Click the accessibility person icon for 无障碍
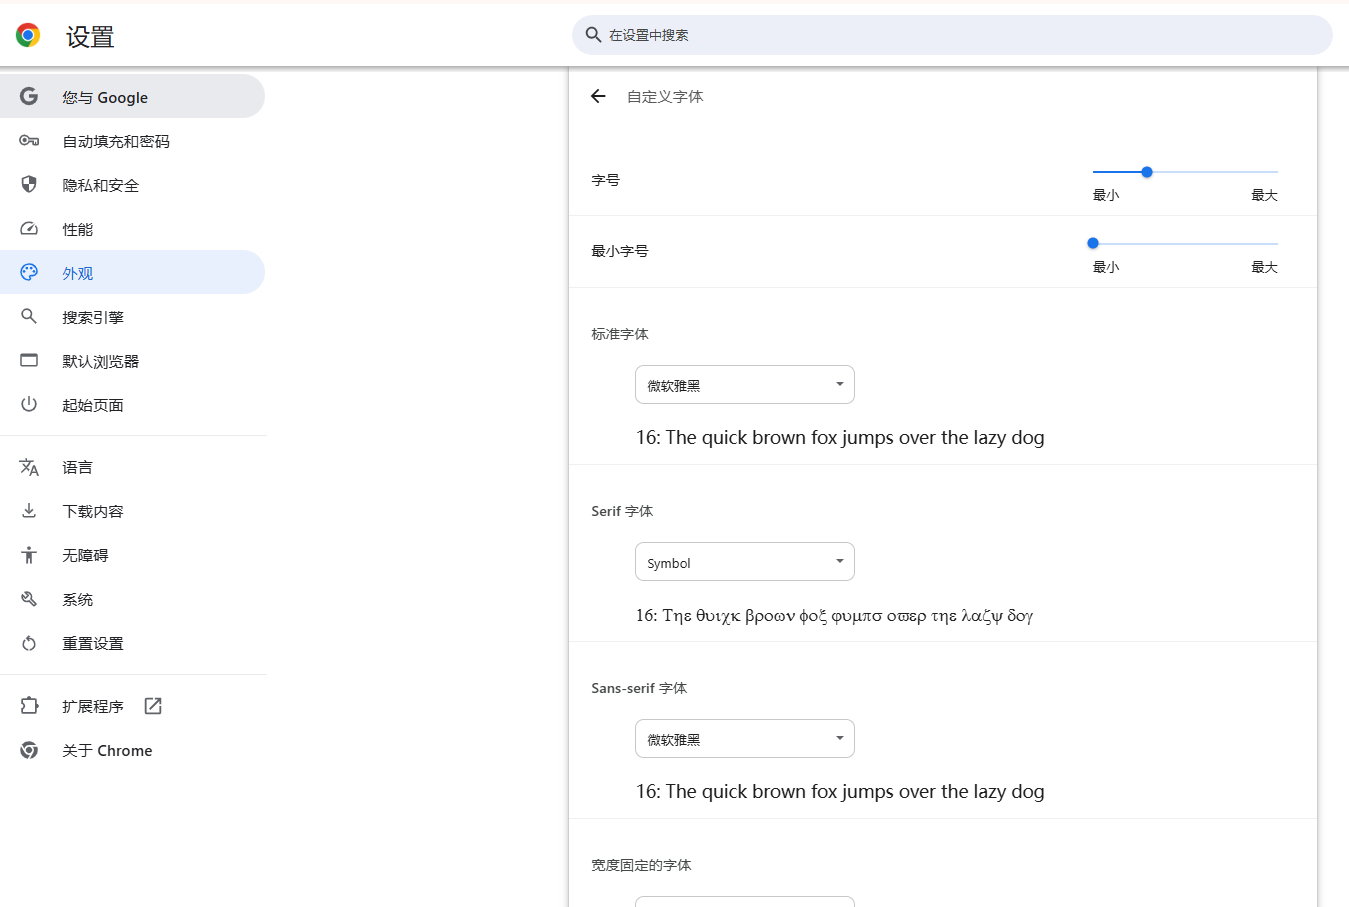The image size is (1349, 907). 29,555
